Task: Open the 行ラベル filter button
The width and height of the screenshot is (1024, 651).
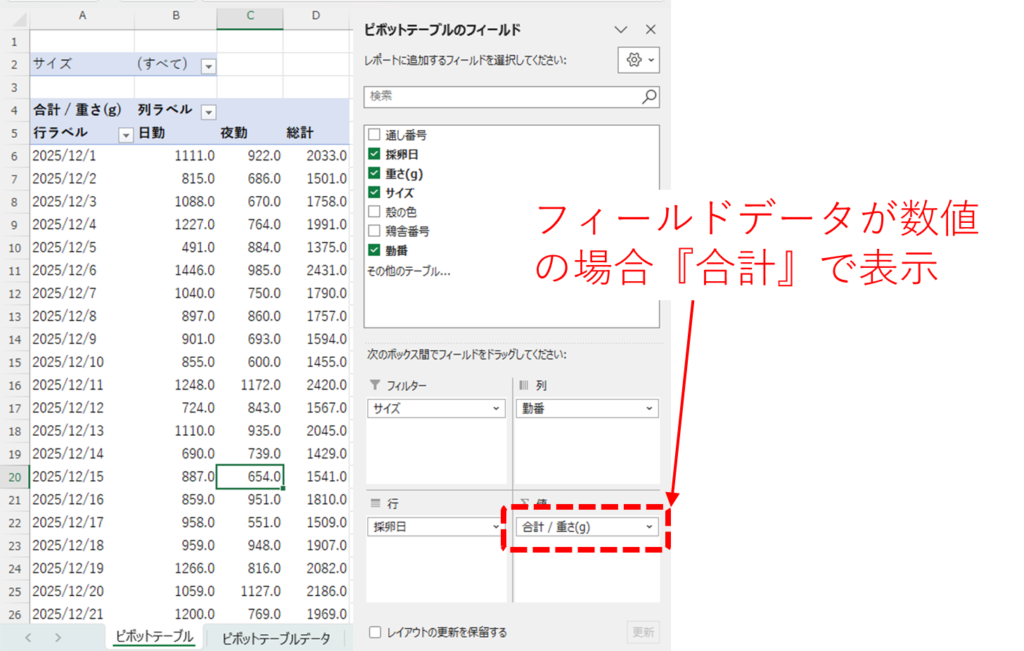Action: point(126,133)
